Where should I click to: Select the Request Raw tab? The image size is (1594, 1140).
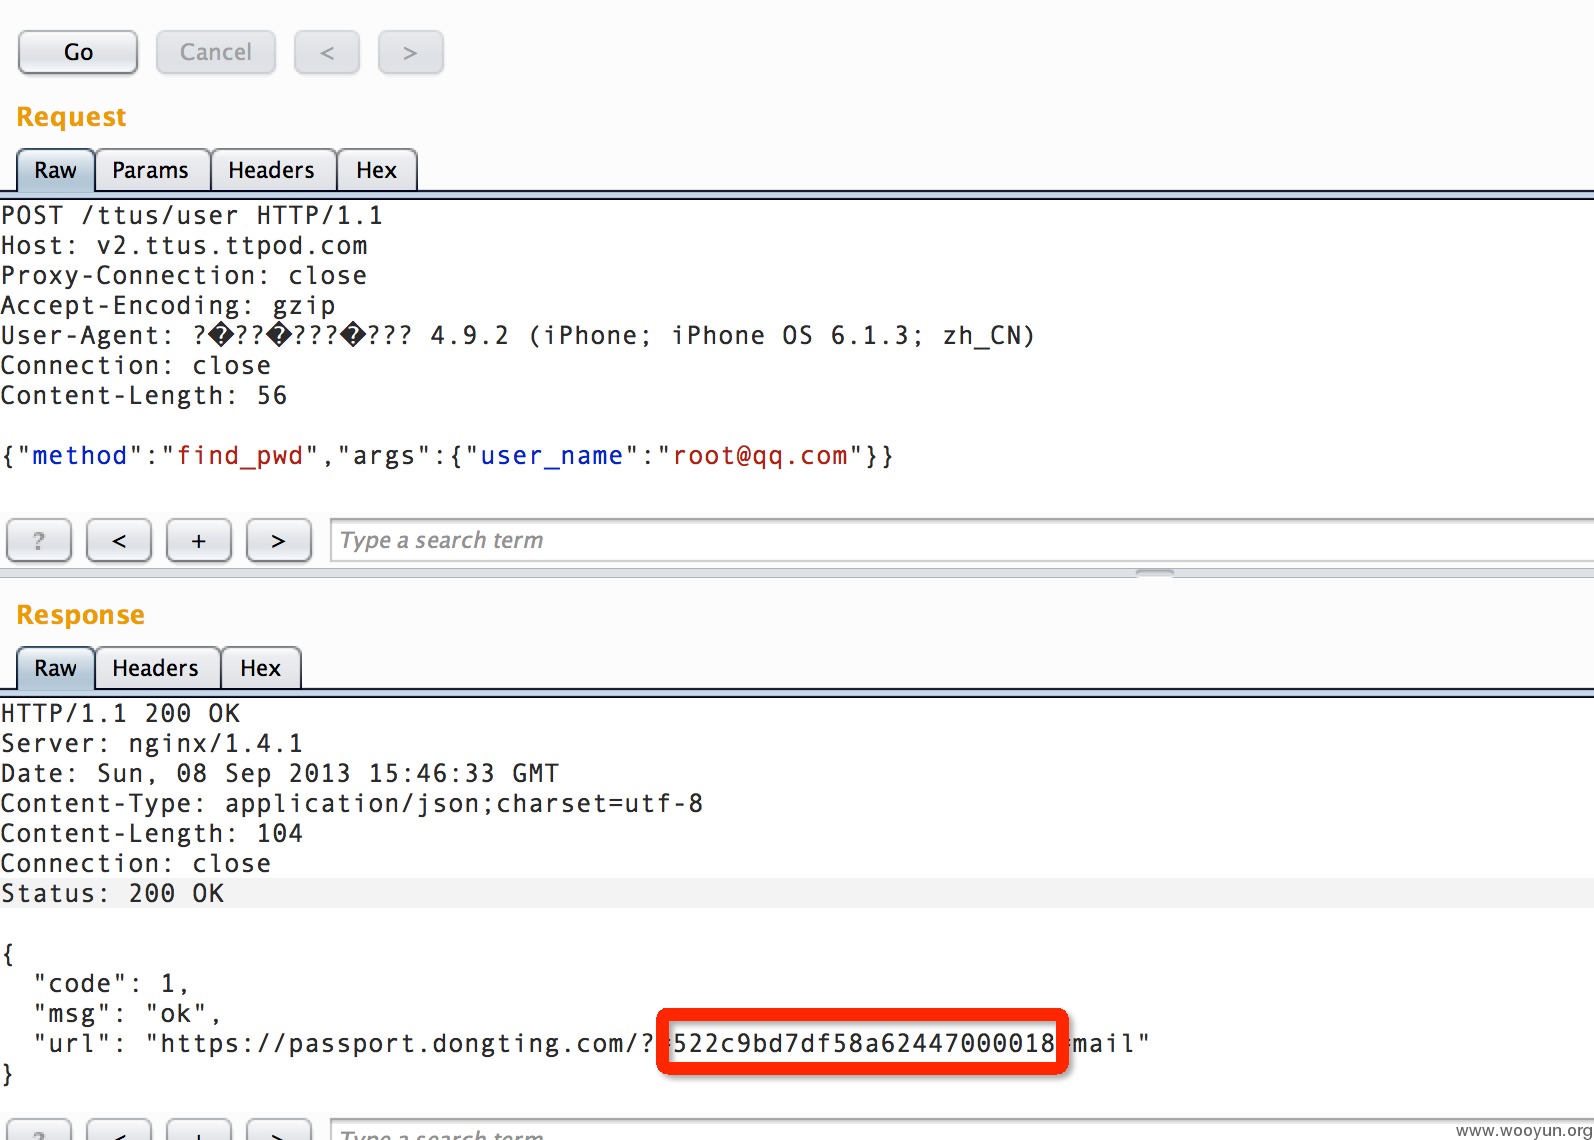tap(56, 170)
